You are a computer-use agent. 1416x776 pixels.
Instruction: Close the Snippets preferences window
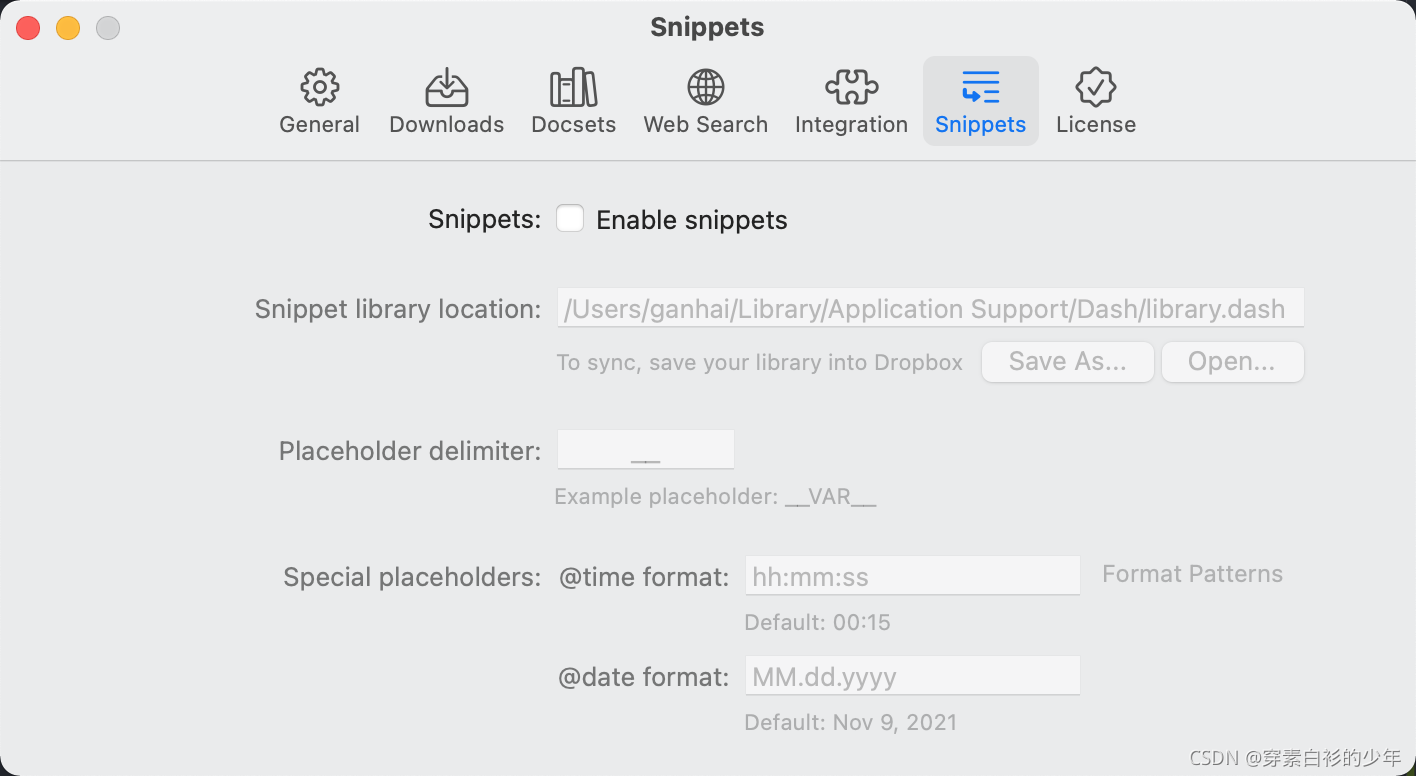(x=28, y=27)
